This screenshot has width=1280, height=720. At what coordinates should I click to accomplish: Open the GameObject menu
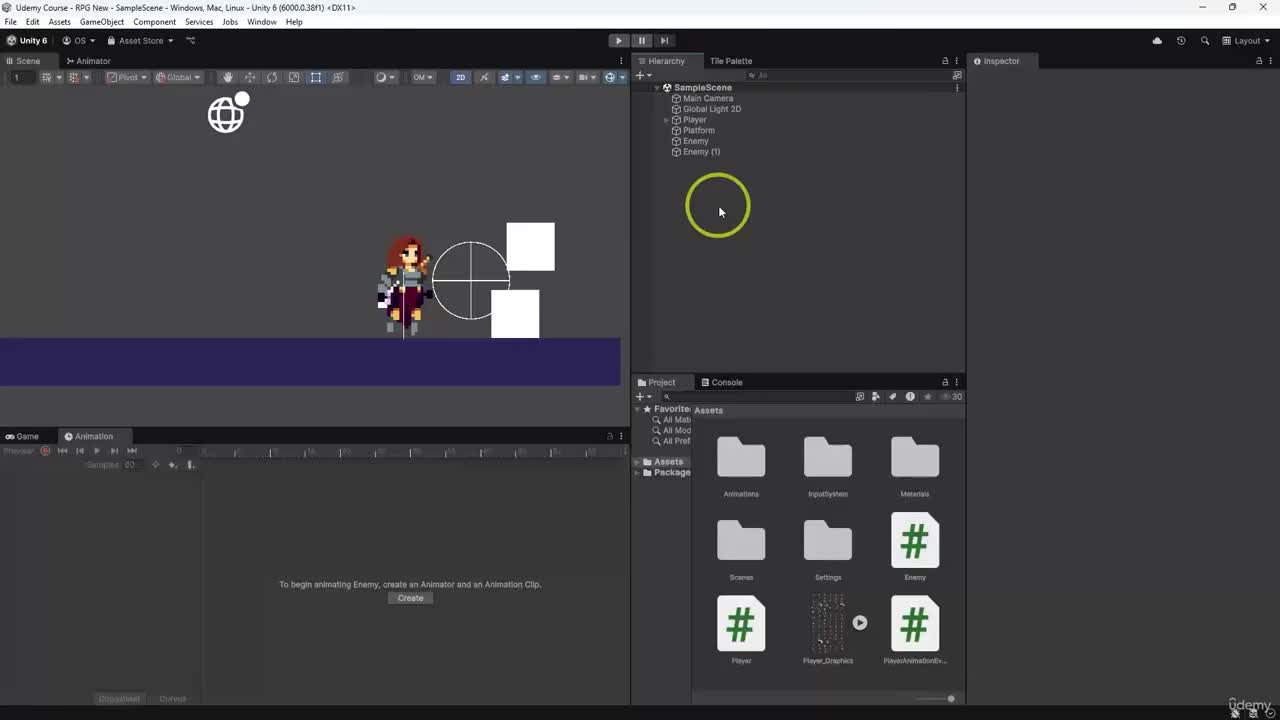click(102, 22)
